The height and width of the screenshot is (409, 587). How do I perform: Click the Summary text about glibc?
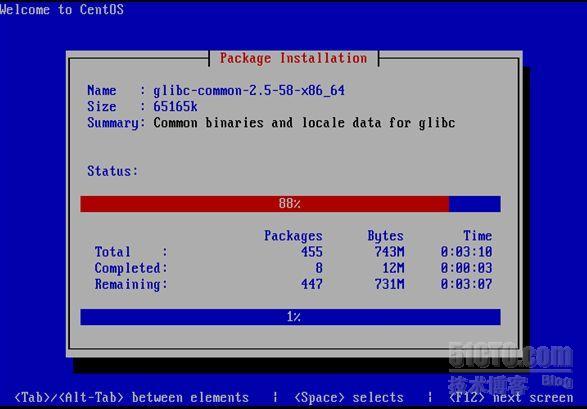point(304,123)
